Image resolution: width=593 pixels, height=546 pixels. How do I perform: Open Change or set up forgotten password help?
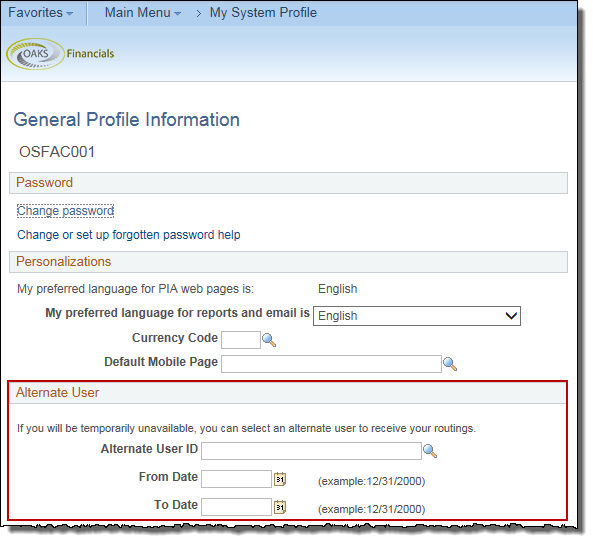(129, 235)
